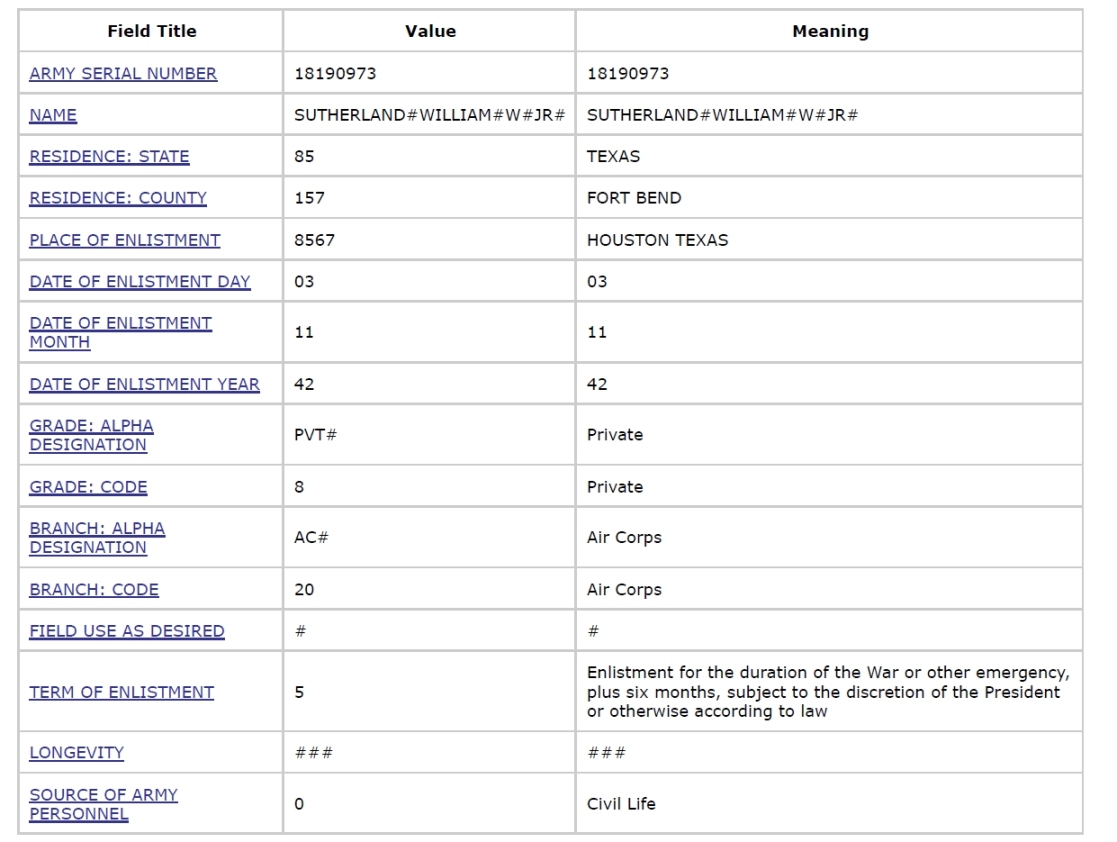Follow the DATE OF ENLISTMENT YEAR link
The image size is (1117, 842).
click(144, 384)
